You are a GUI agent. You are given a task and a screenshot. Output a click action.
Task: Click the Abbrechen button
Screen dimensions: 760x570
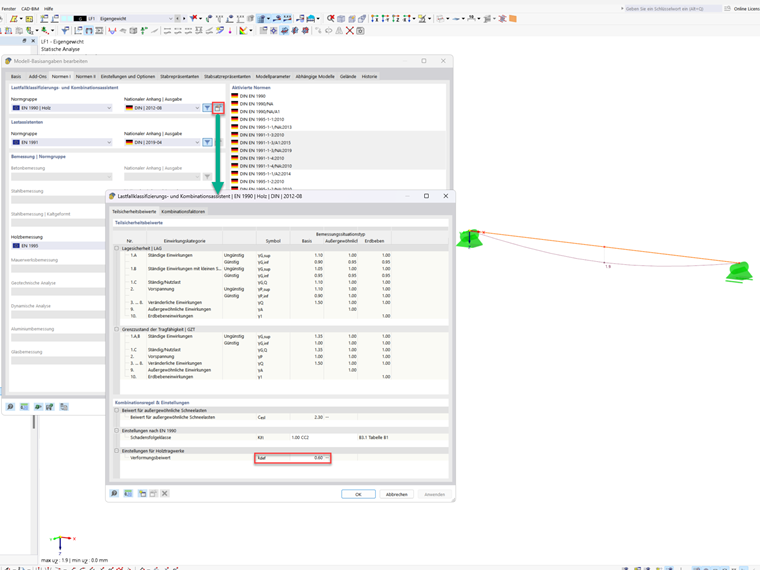(396, 494)
